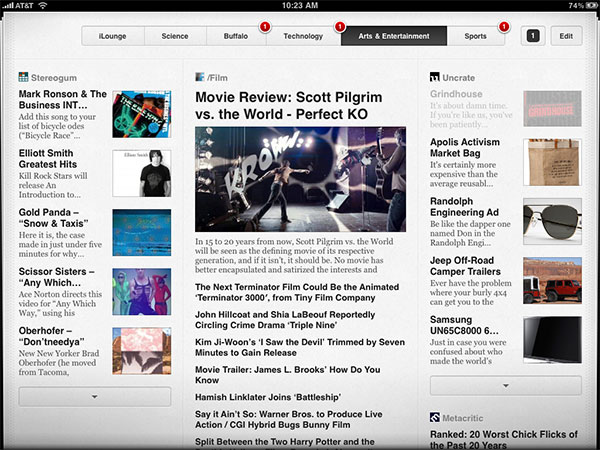
Task: Open the Warner Bros. Bugs Bunny film story
Action: point(289,419)
